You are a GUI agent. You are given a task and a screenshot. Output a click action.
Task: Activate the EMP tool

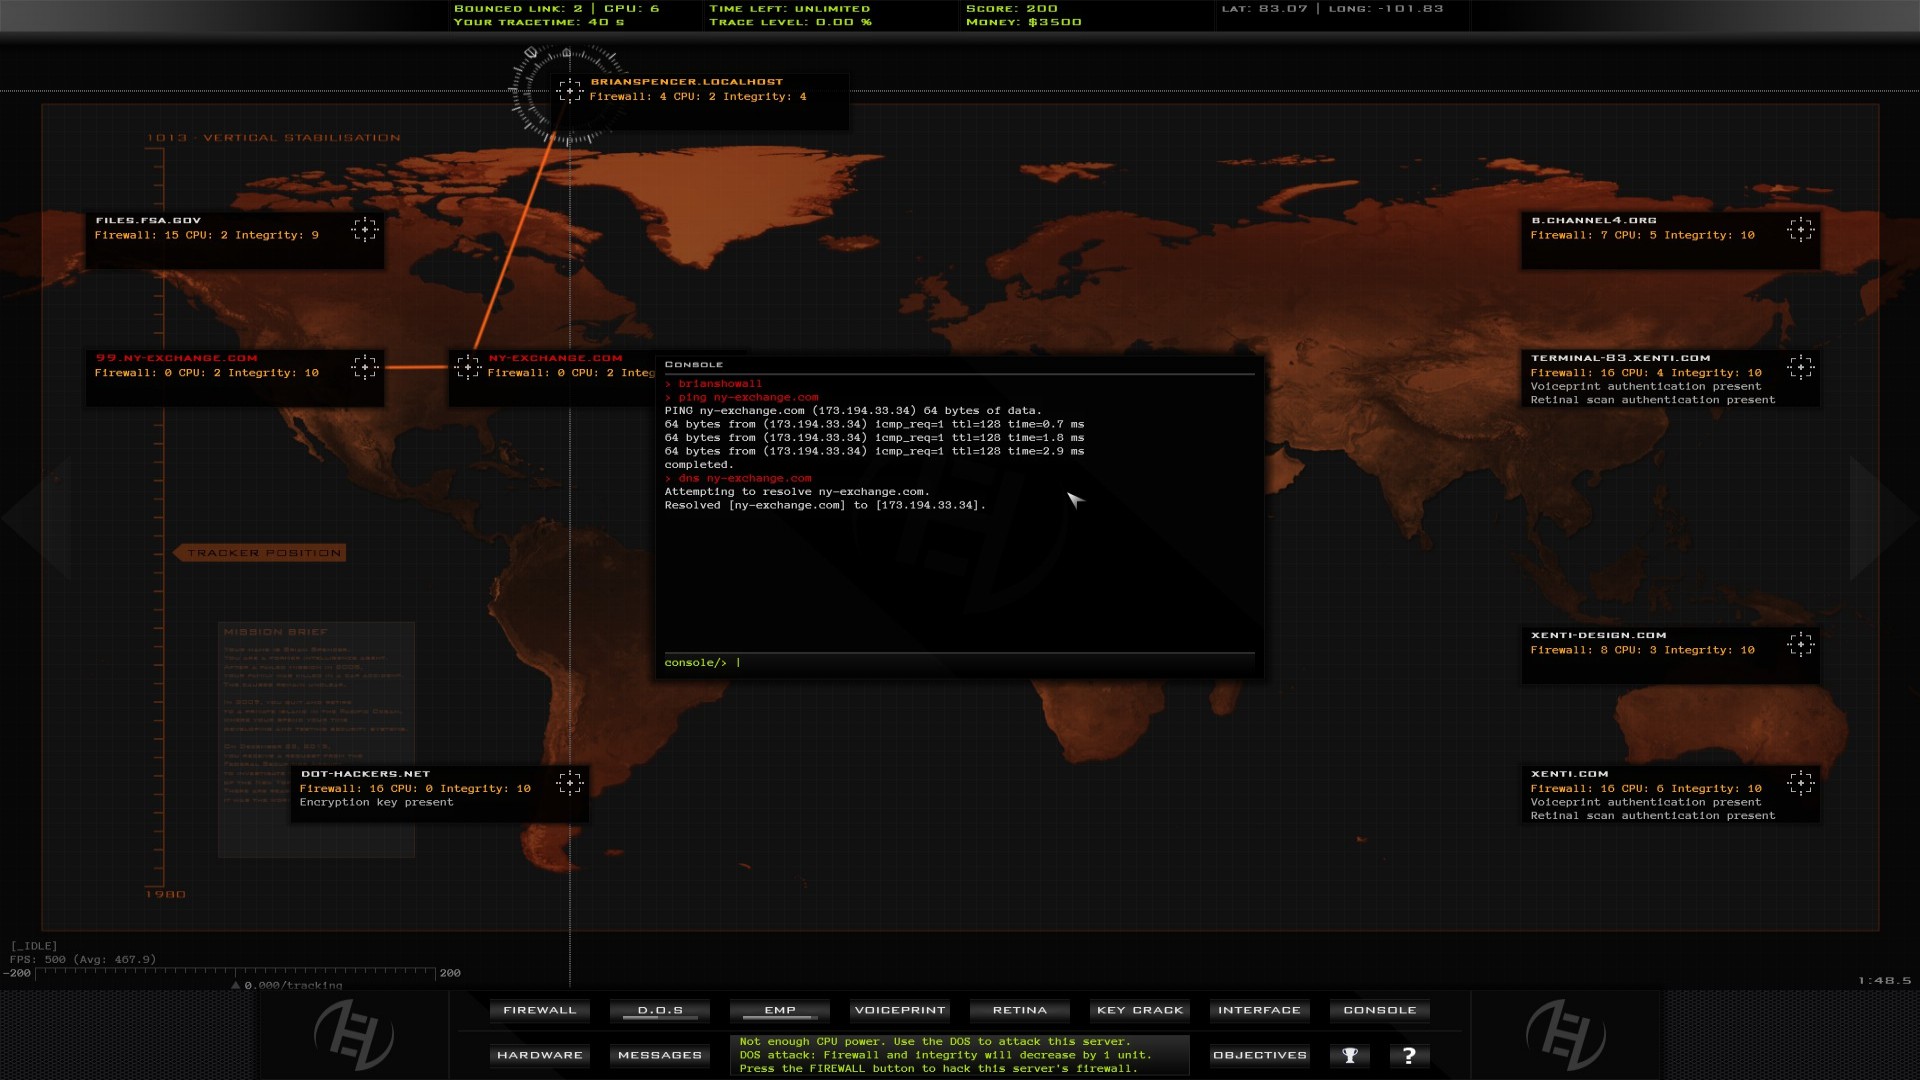coord(780,1010)
